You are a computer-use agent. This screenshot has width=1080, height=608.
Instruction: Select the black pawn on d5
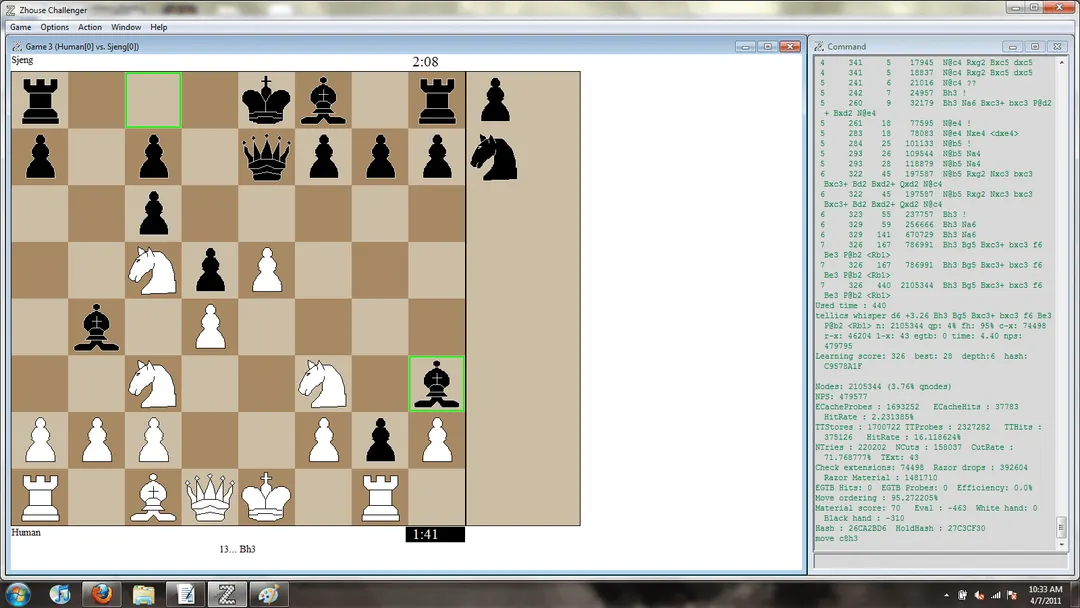tap(210, 271)
